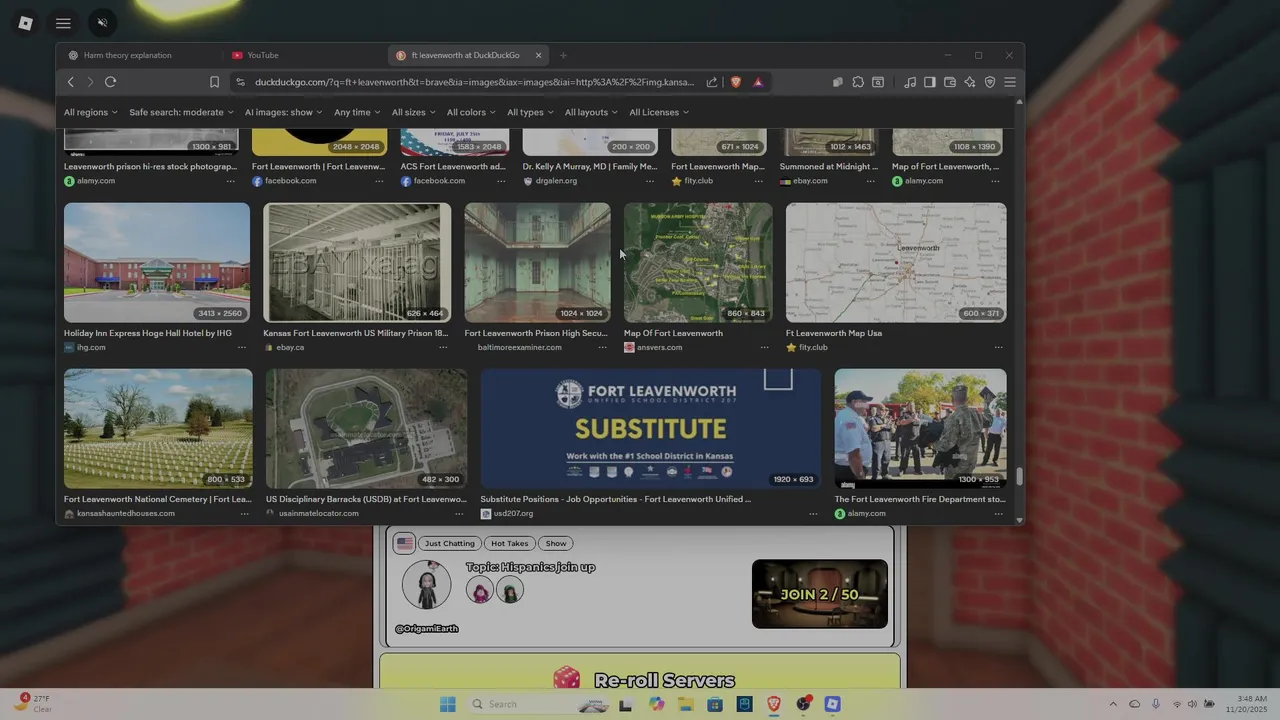
Task: Open the Brave Wallet icon
Action: (x=950, y=82)
